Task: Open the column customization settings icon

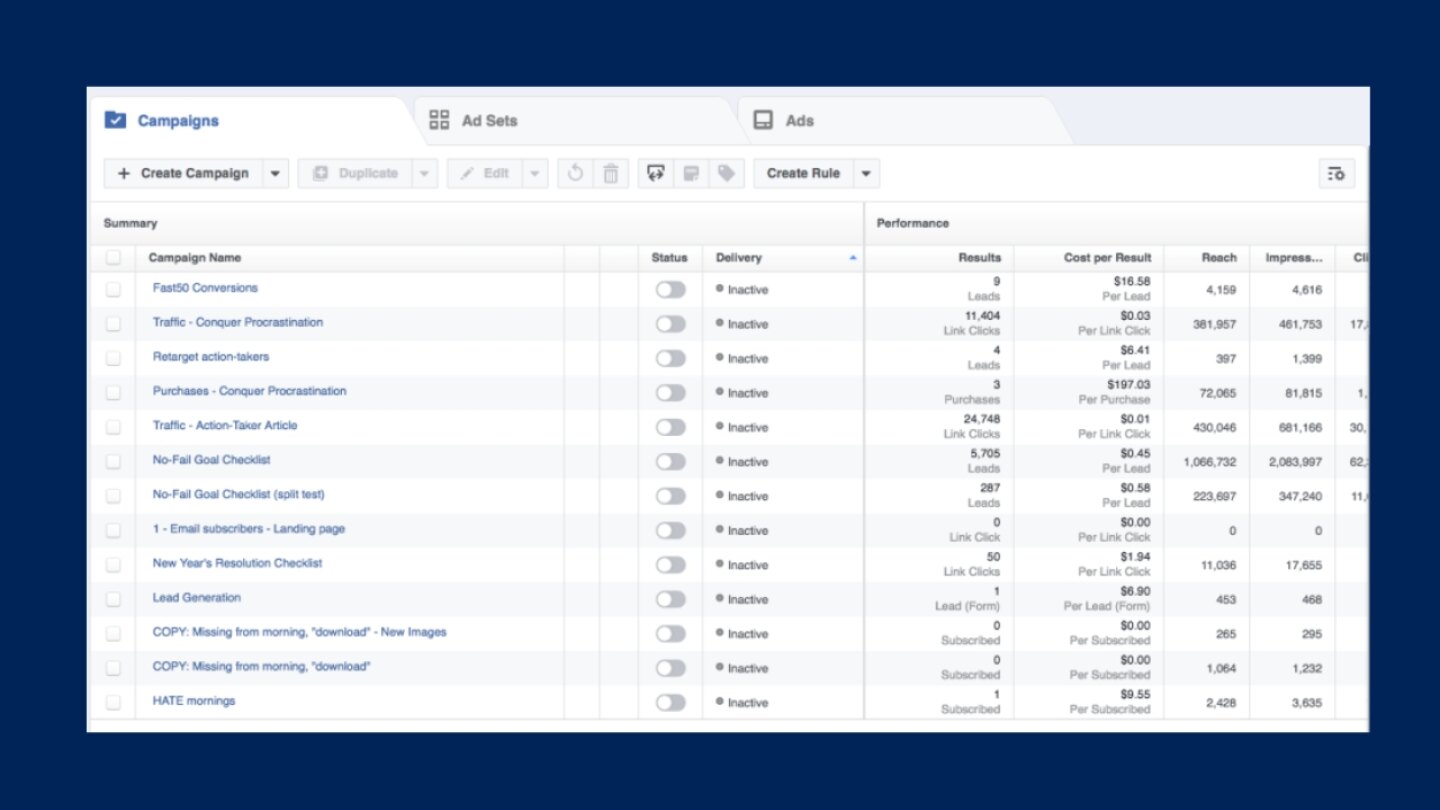Action: pos(1337,173)
